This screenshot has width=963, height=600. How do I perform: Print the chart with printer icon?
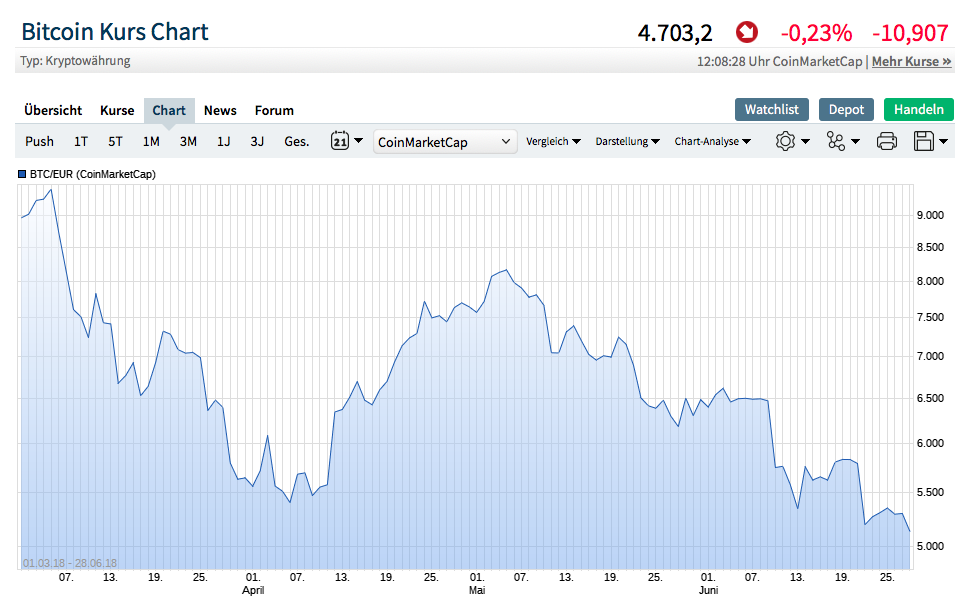(886, 141)
